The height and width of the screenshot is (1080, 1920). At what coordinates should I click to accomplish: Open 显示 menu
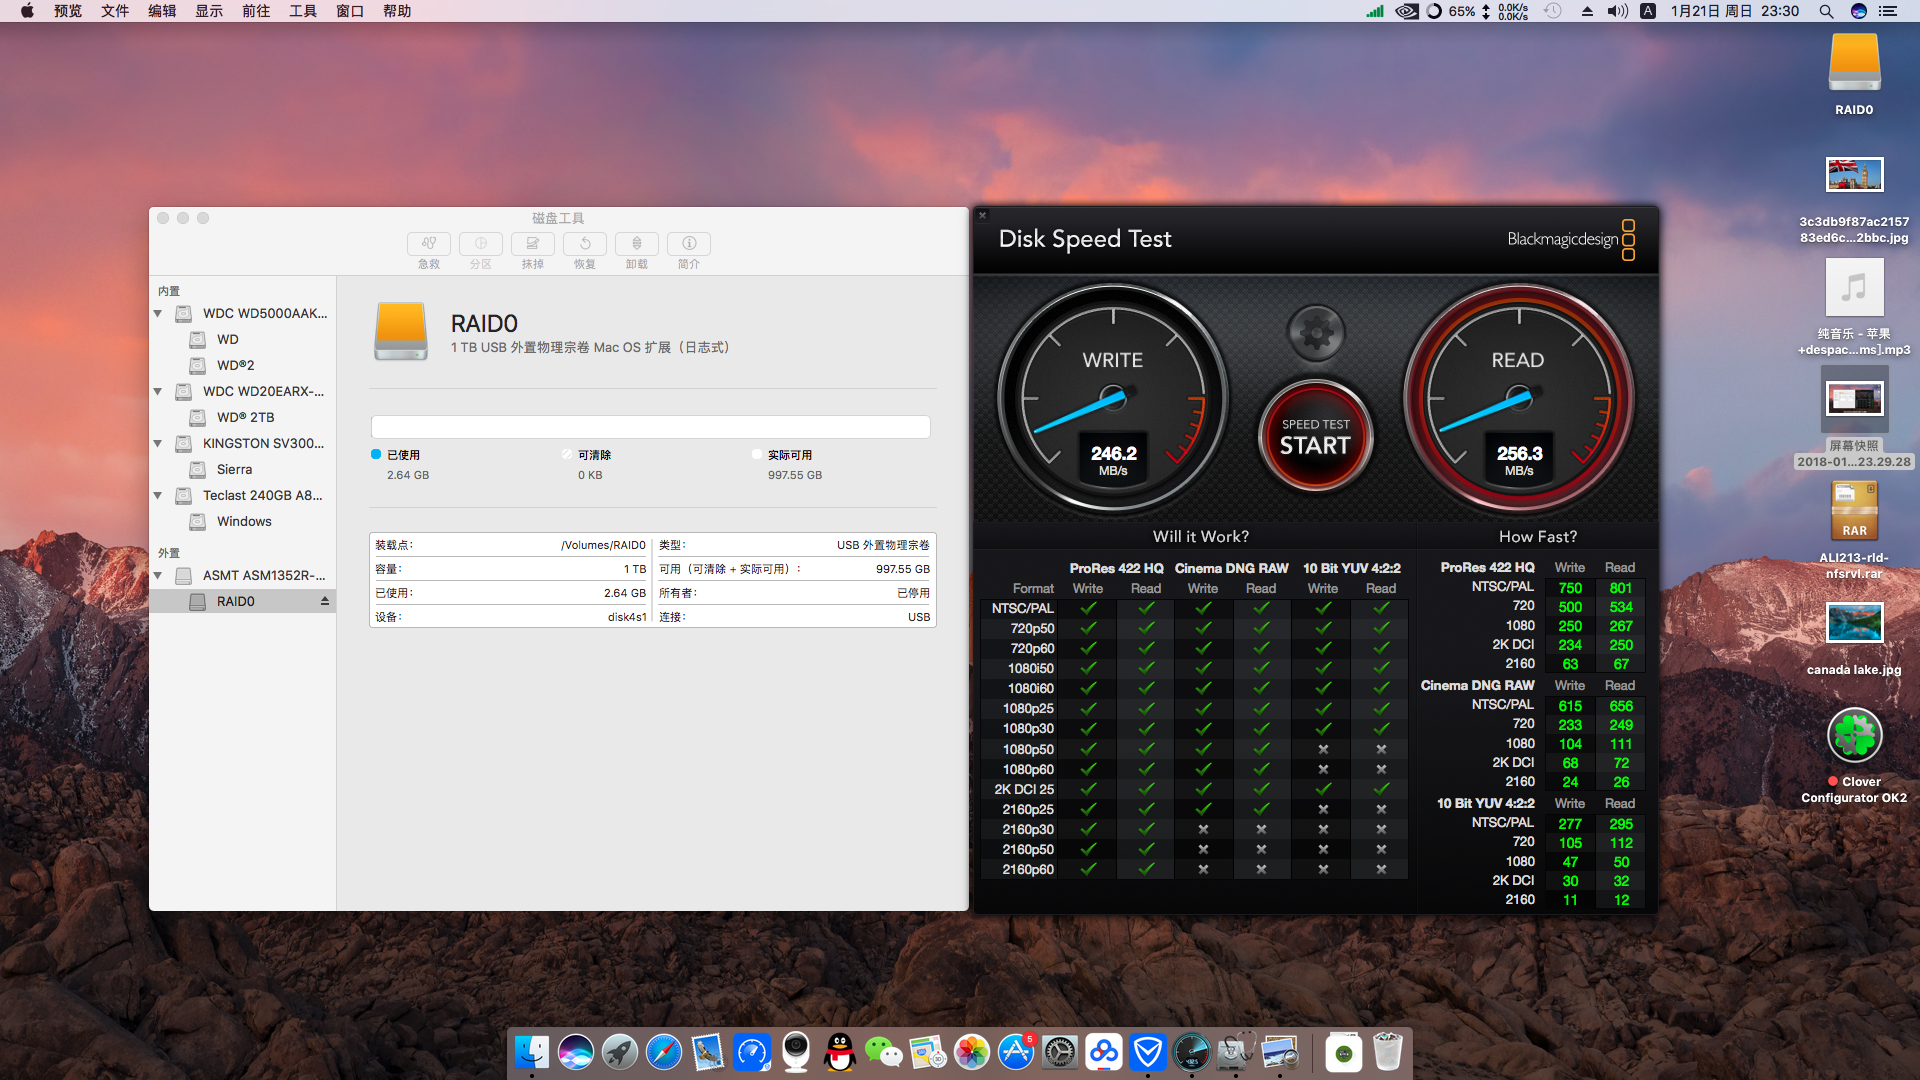pos(209,11)
